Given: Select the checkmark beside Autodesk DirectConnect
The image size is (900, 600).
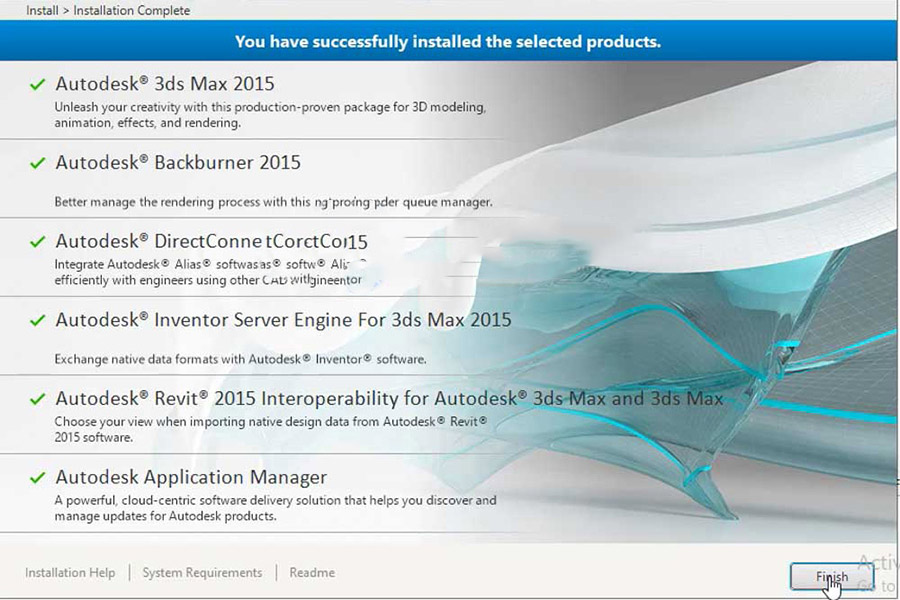Looking at the screenshot, I should coord(38,242).
